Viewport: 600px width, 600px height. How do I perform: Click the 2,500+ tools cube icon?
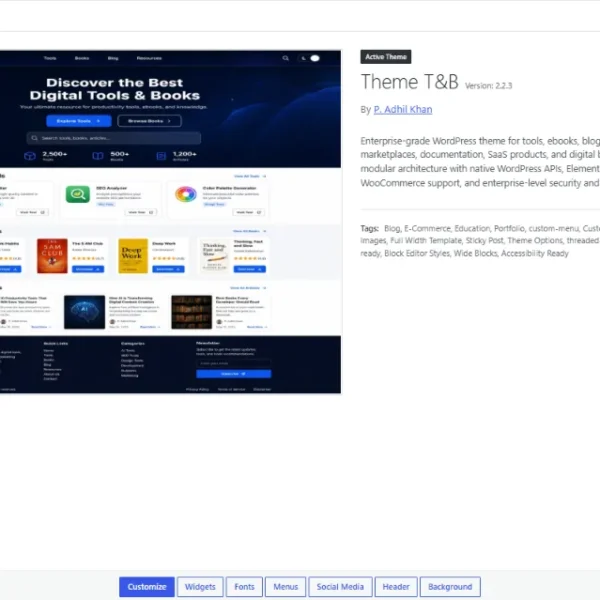point(30,156)
